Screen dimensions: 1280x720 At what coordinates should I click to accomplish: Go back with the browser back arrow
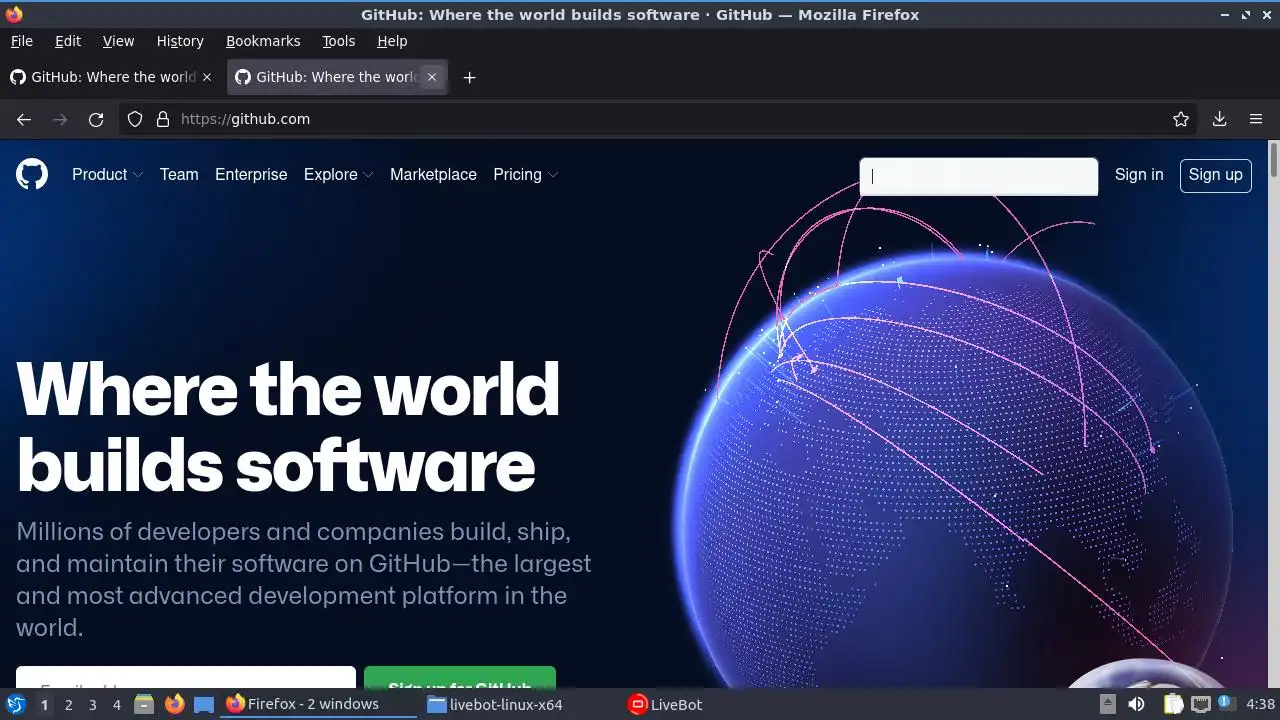pos(24,119)
